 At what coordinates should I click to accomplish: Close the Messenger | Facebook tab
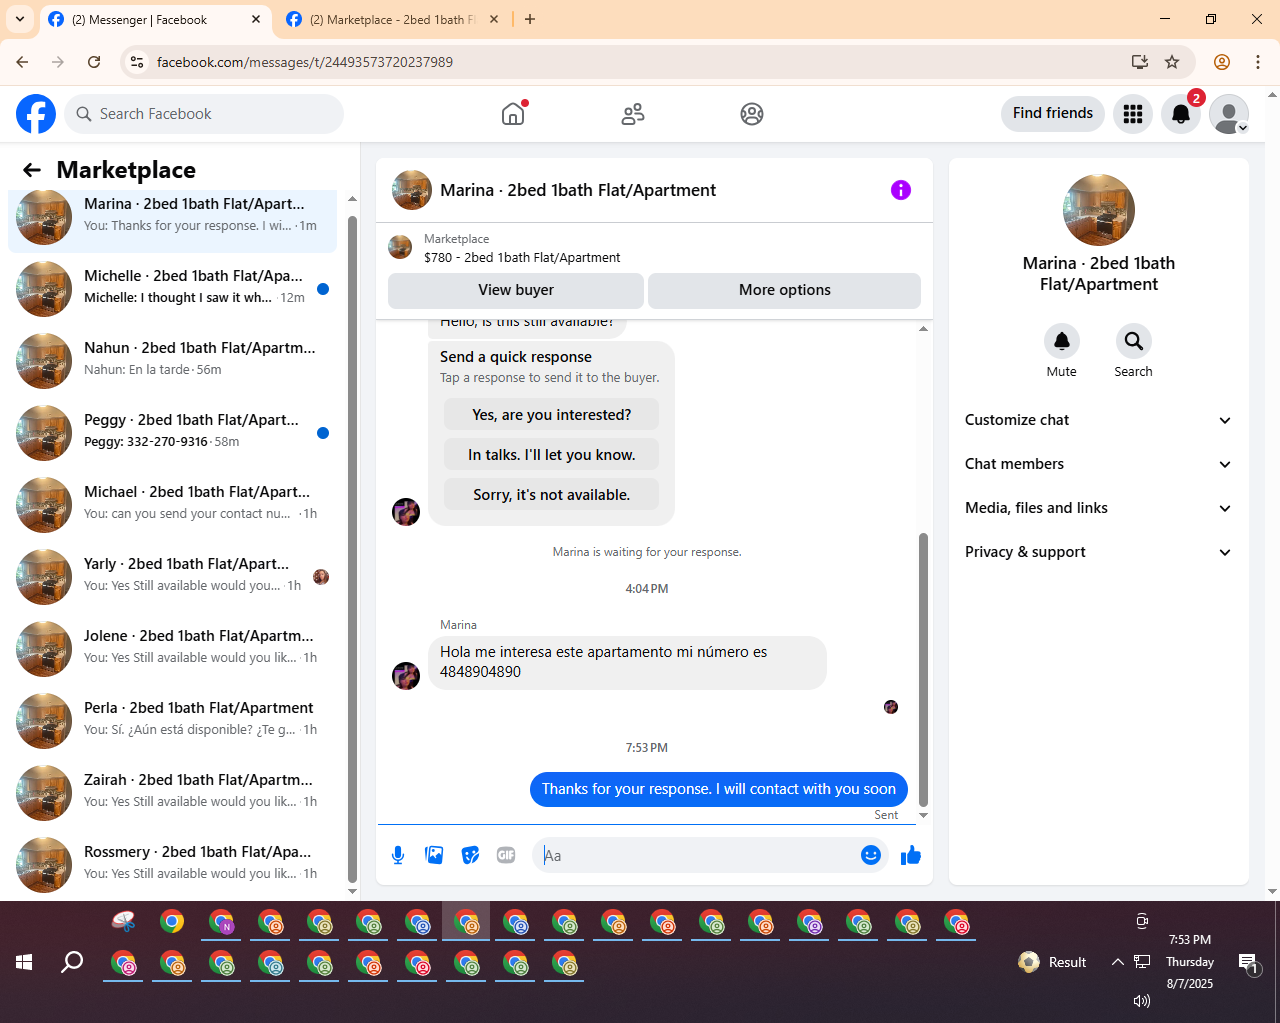256,19
